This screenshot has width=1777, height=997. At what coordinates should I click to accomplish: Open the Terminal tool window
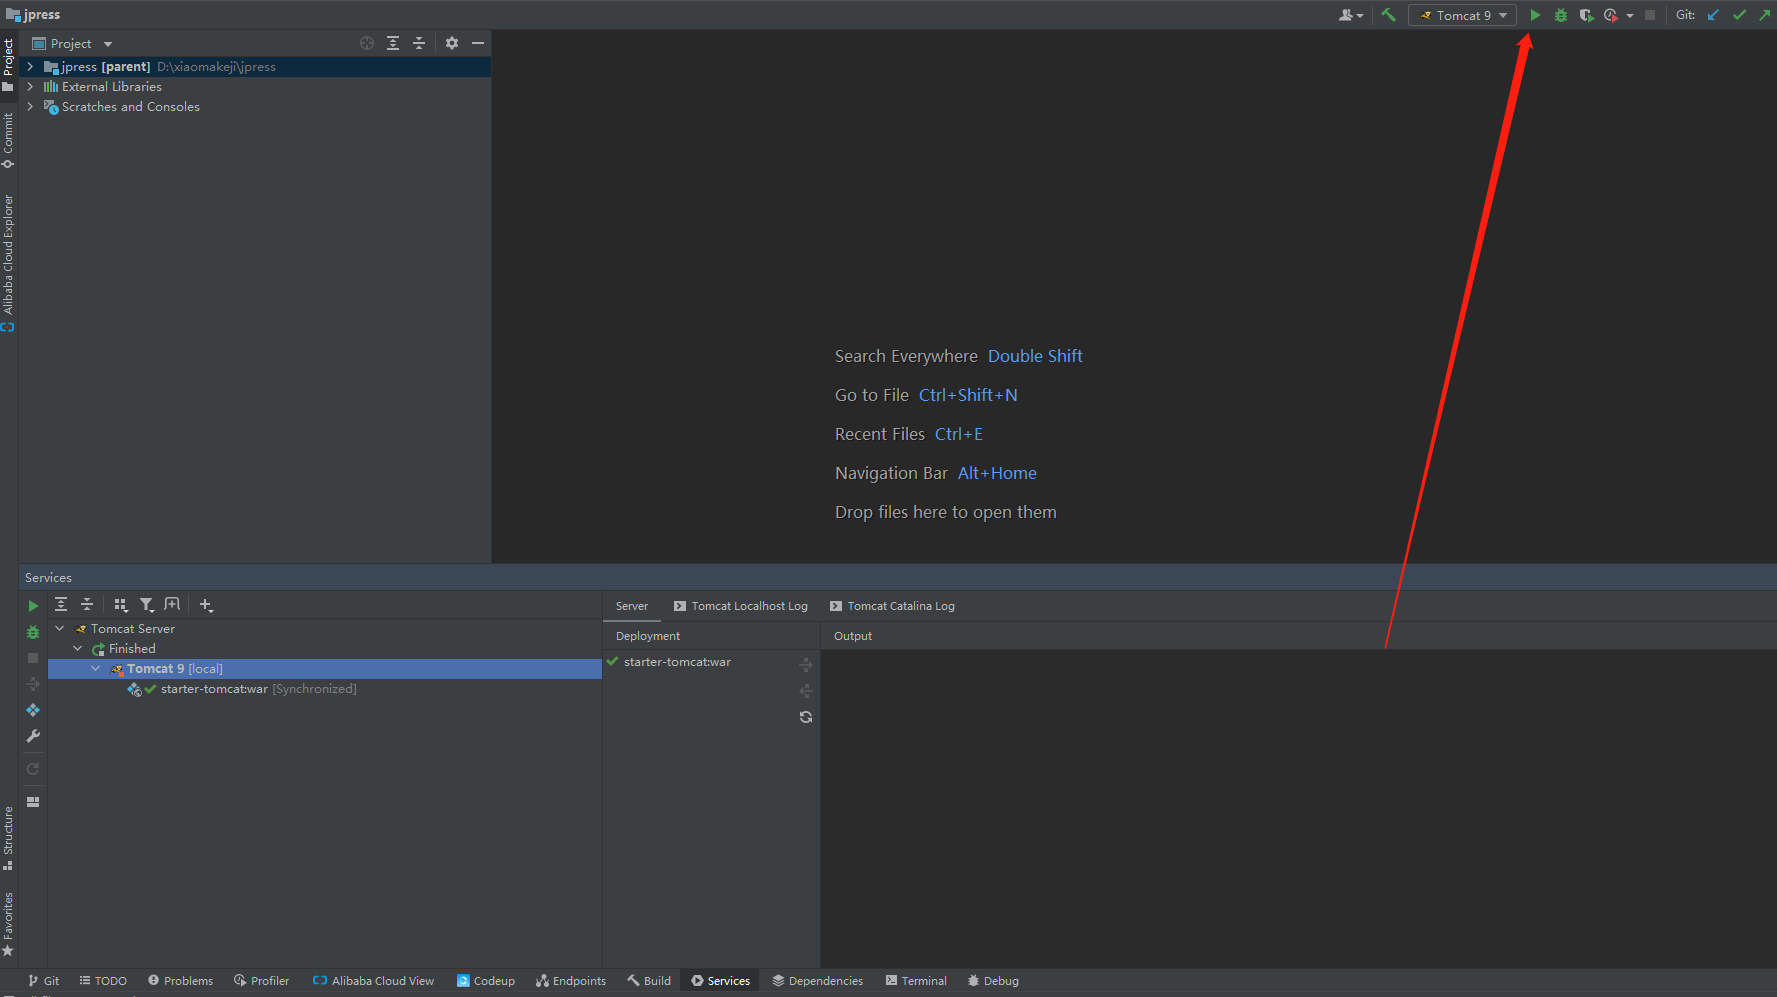(916, 981)
